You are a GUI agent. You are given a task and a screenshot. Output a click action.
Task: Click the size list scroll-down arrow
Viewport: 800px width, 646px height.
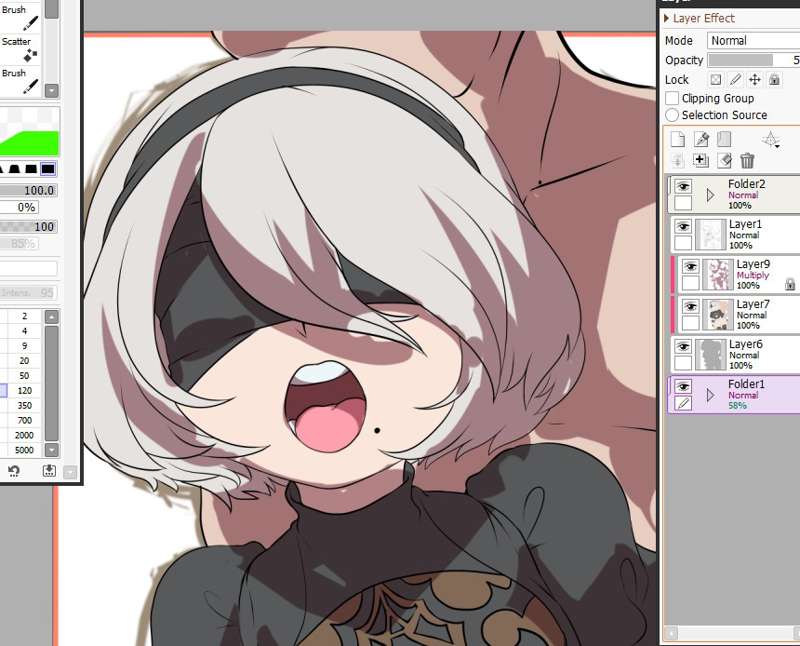click(52, 450)
